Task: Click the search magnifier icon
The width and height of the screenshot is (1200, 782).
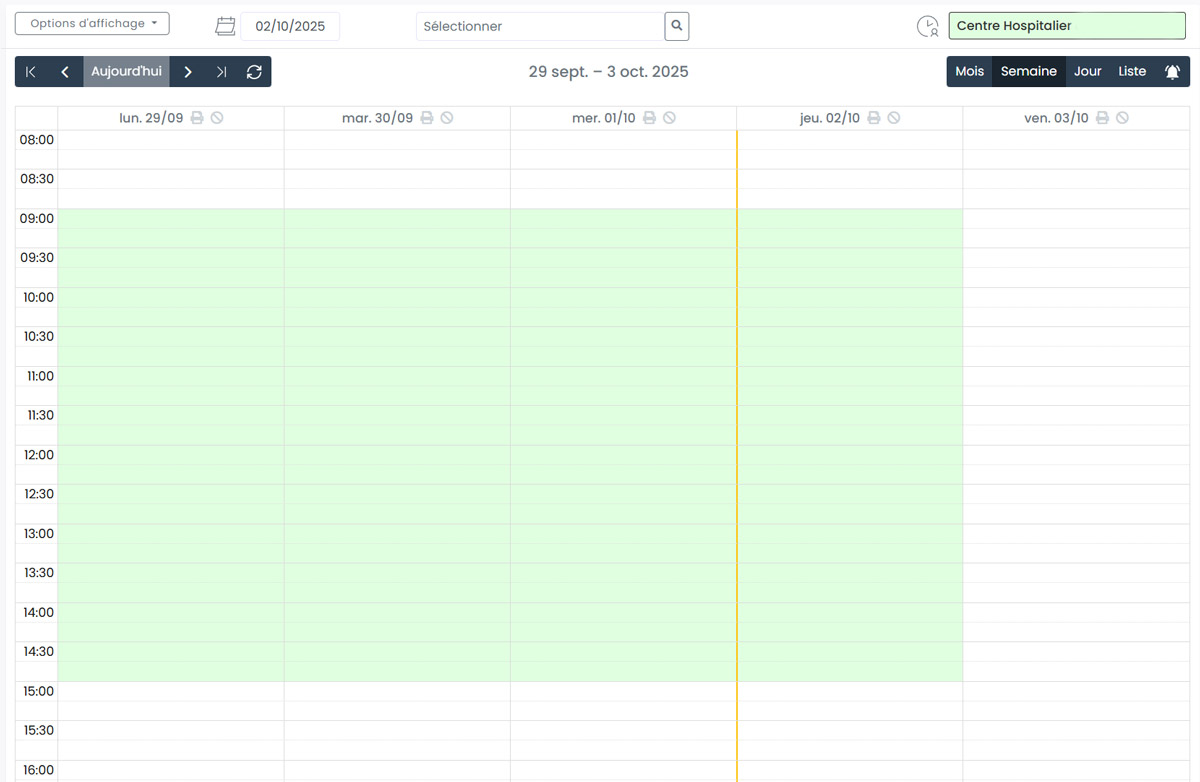Action: click(x=677, y=26)
